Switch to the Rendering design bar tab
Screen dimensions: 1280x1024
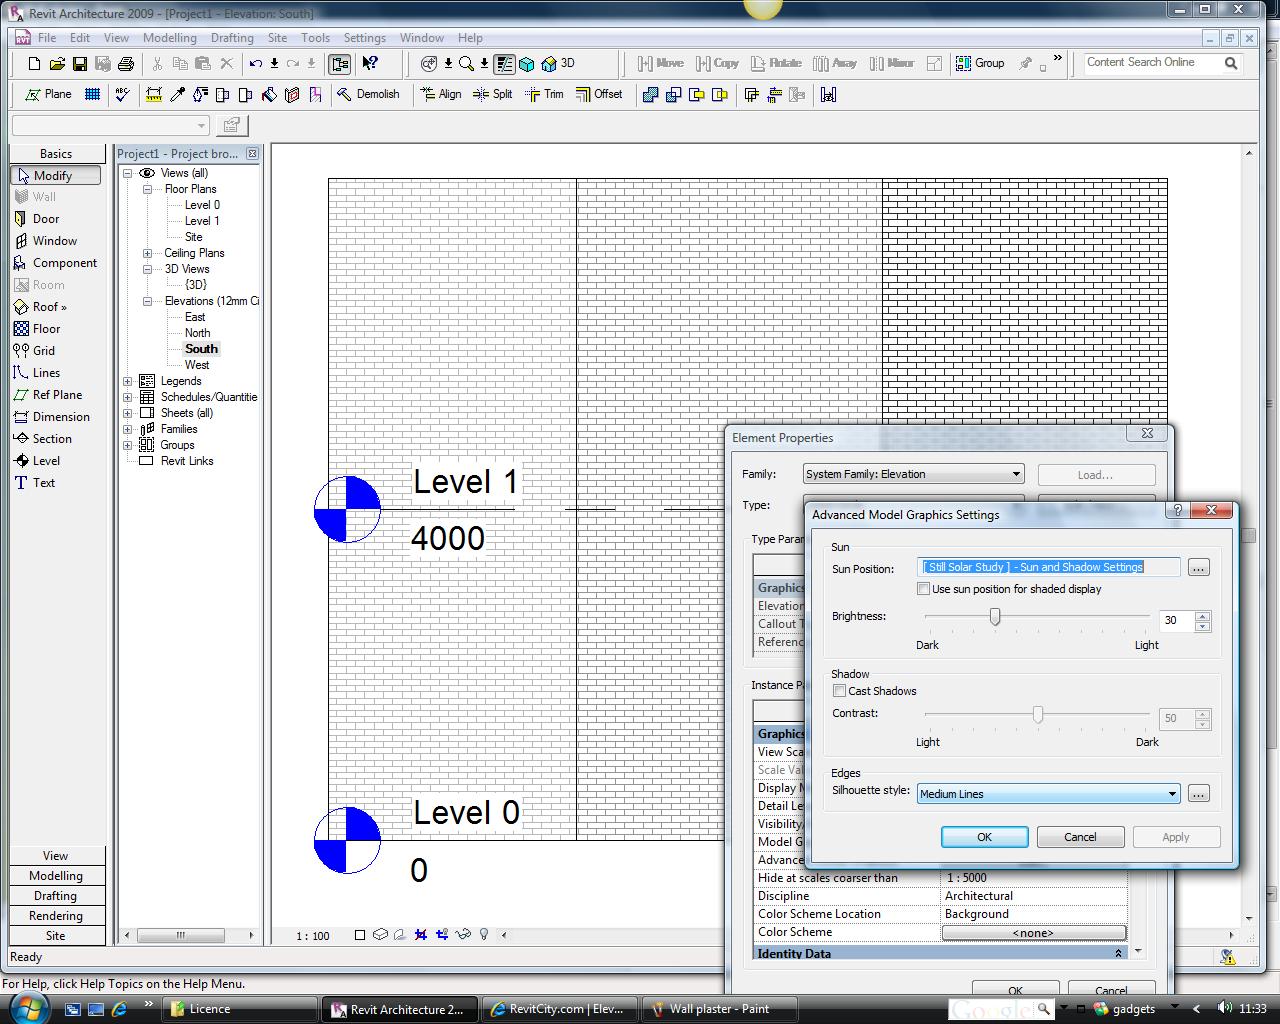click(x=56, y=916)
